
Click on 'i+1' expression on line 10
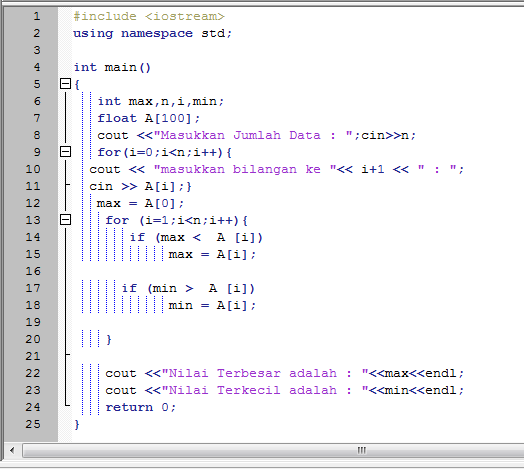tap(373, 169)
